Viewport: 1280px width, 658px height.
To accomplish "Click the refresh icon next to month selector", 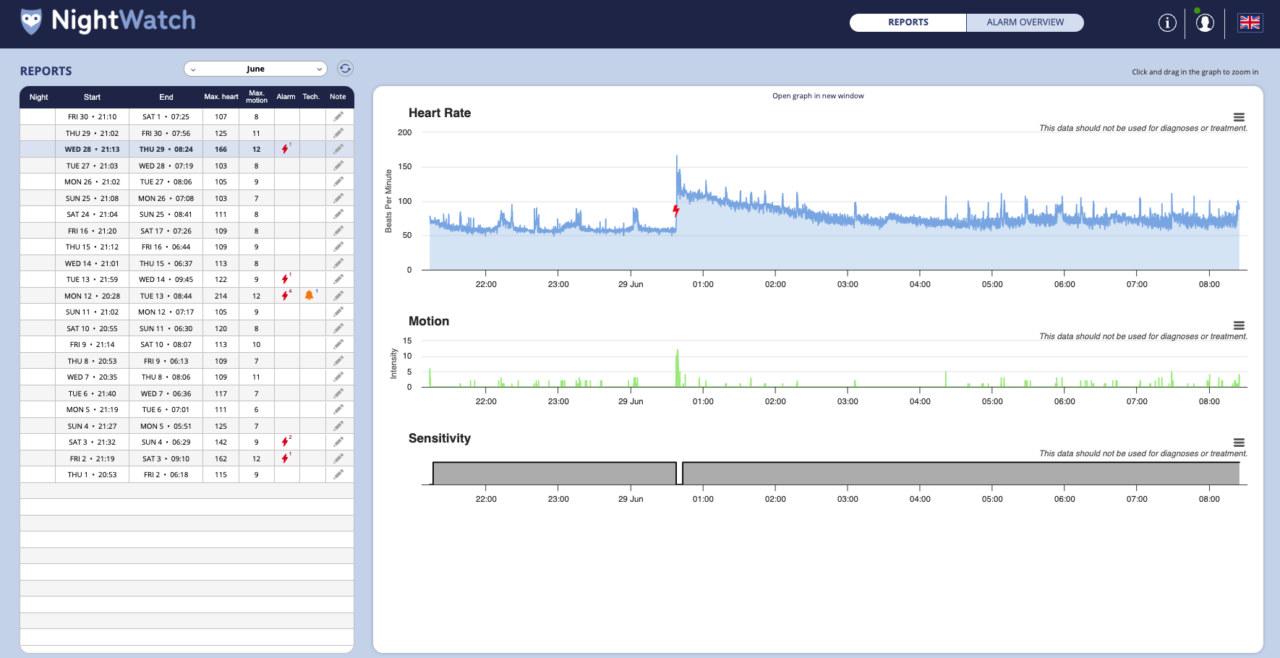I will [345, 68].
